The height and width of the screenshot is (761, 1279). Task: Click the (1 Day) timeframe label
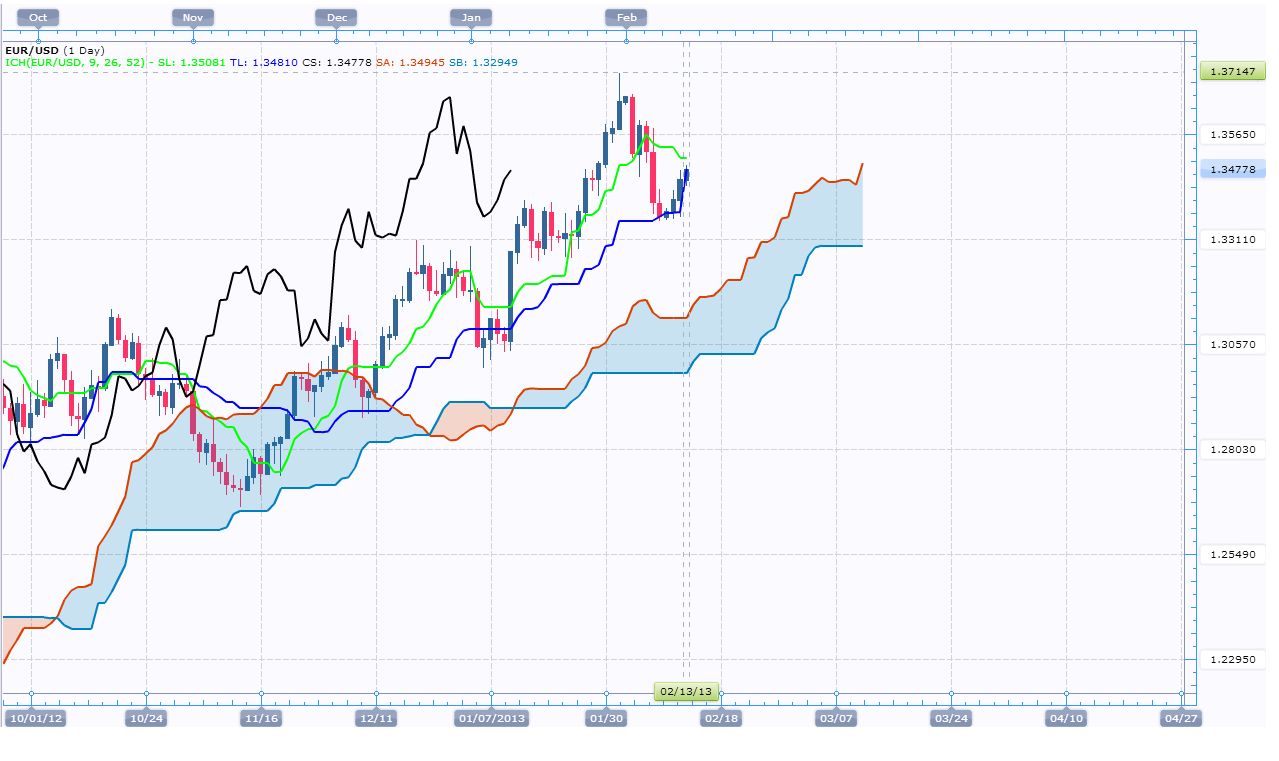[82, 50]
